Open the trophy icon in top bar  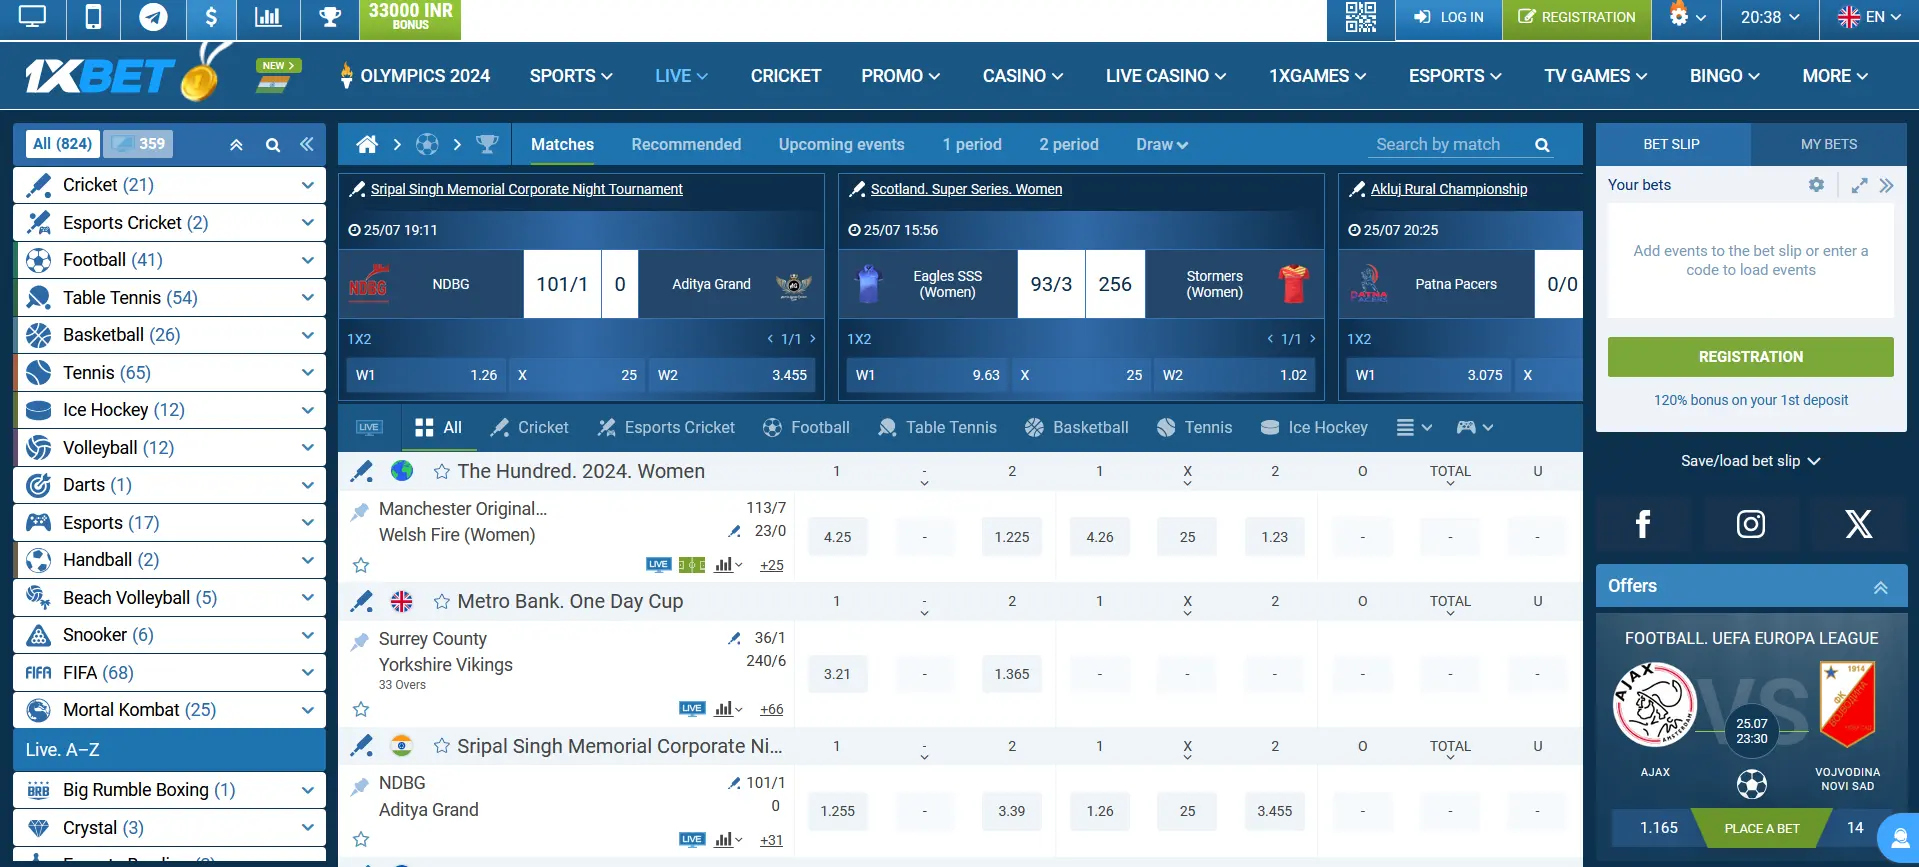pyautogui.click(x=330, y=17)
